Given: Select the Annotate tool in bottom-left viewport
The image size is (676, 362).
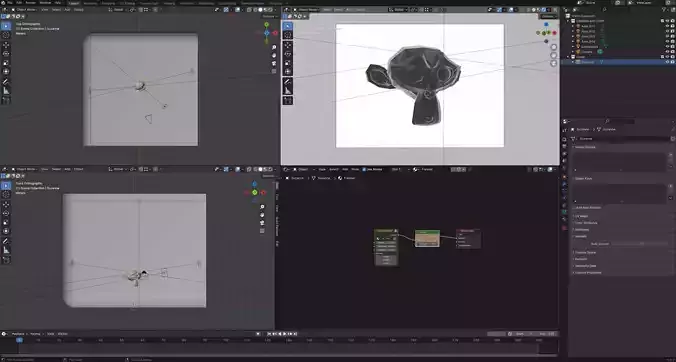Looking at the screenshot, I should pos(6,240).
